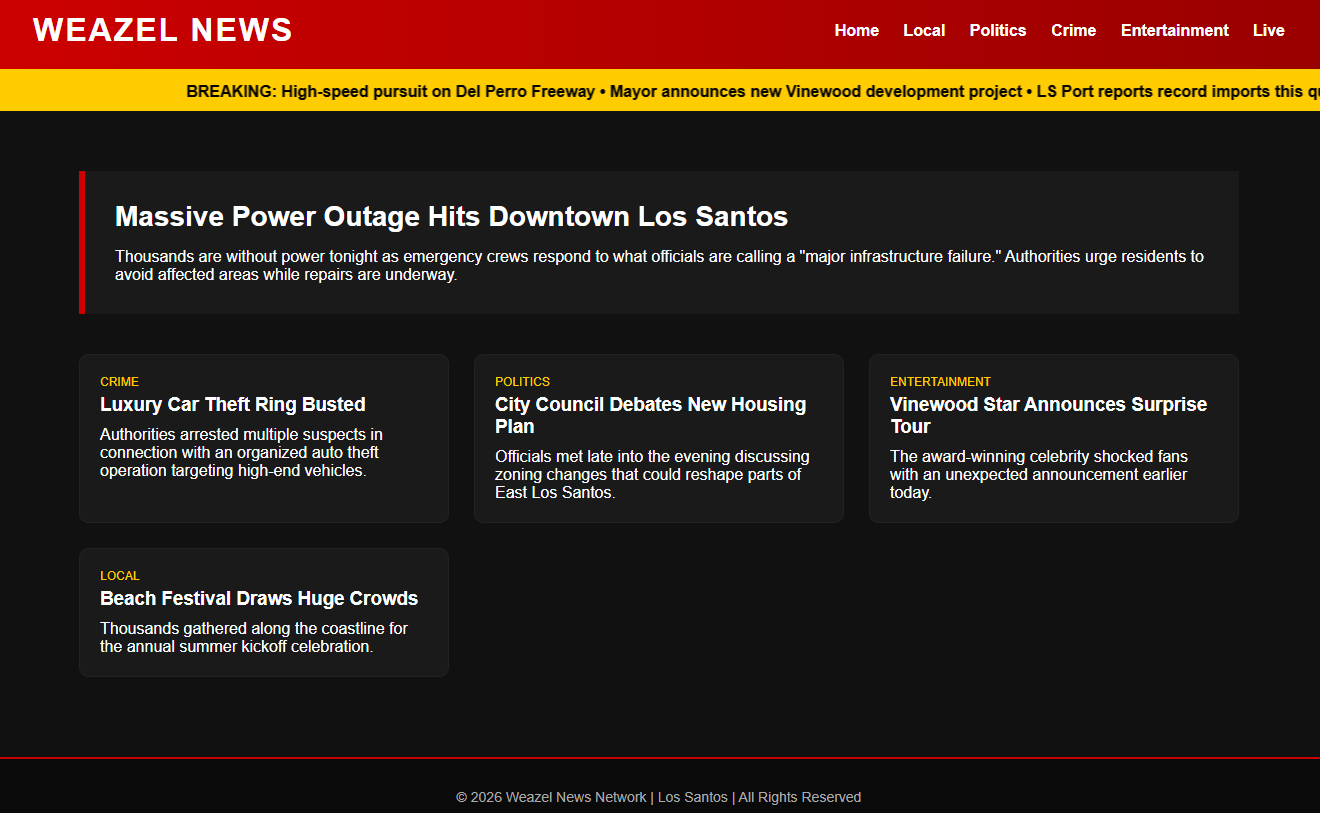
Task: Navigate to the Entertainment section
Action: pyautogui.click(x=1174, y=30)
